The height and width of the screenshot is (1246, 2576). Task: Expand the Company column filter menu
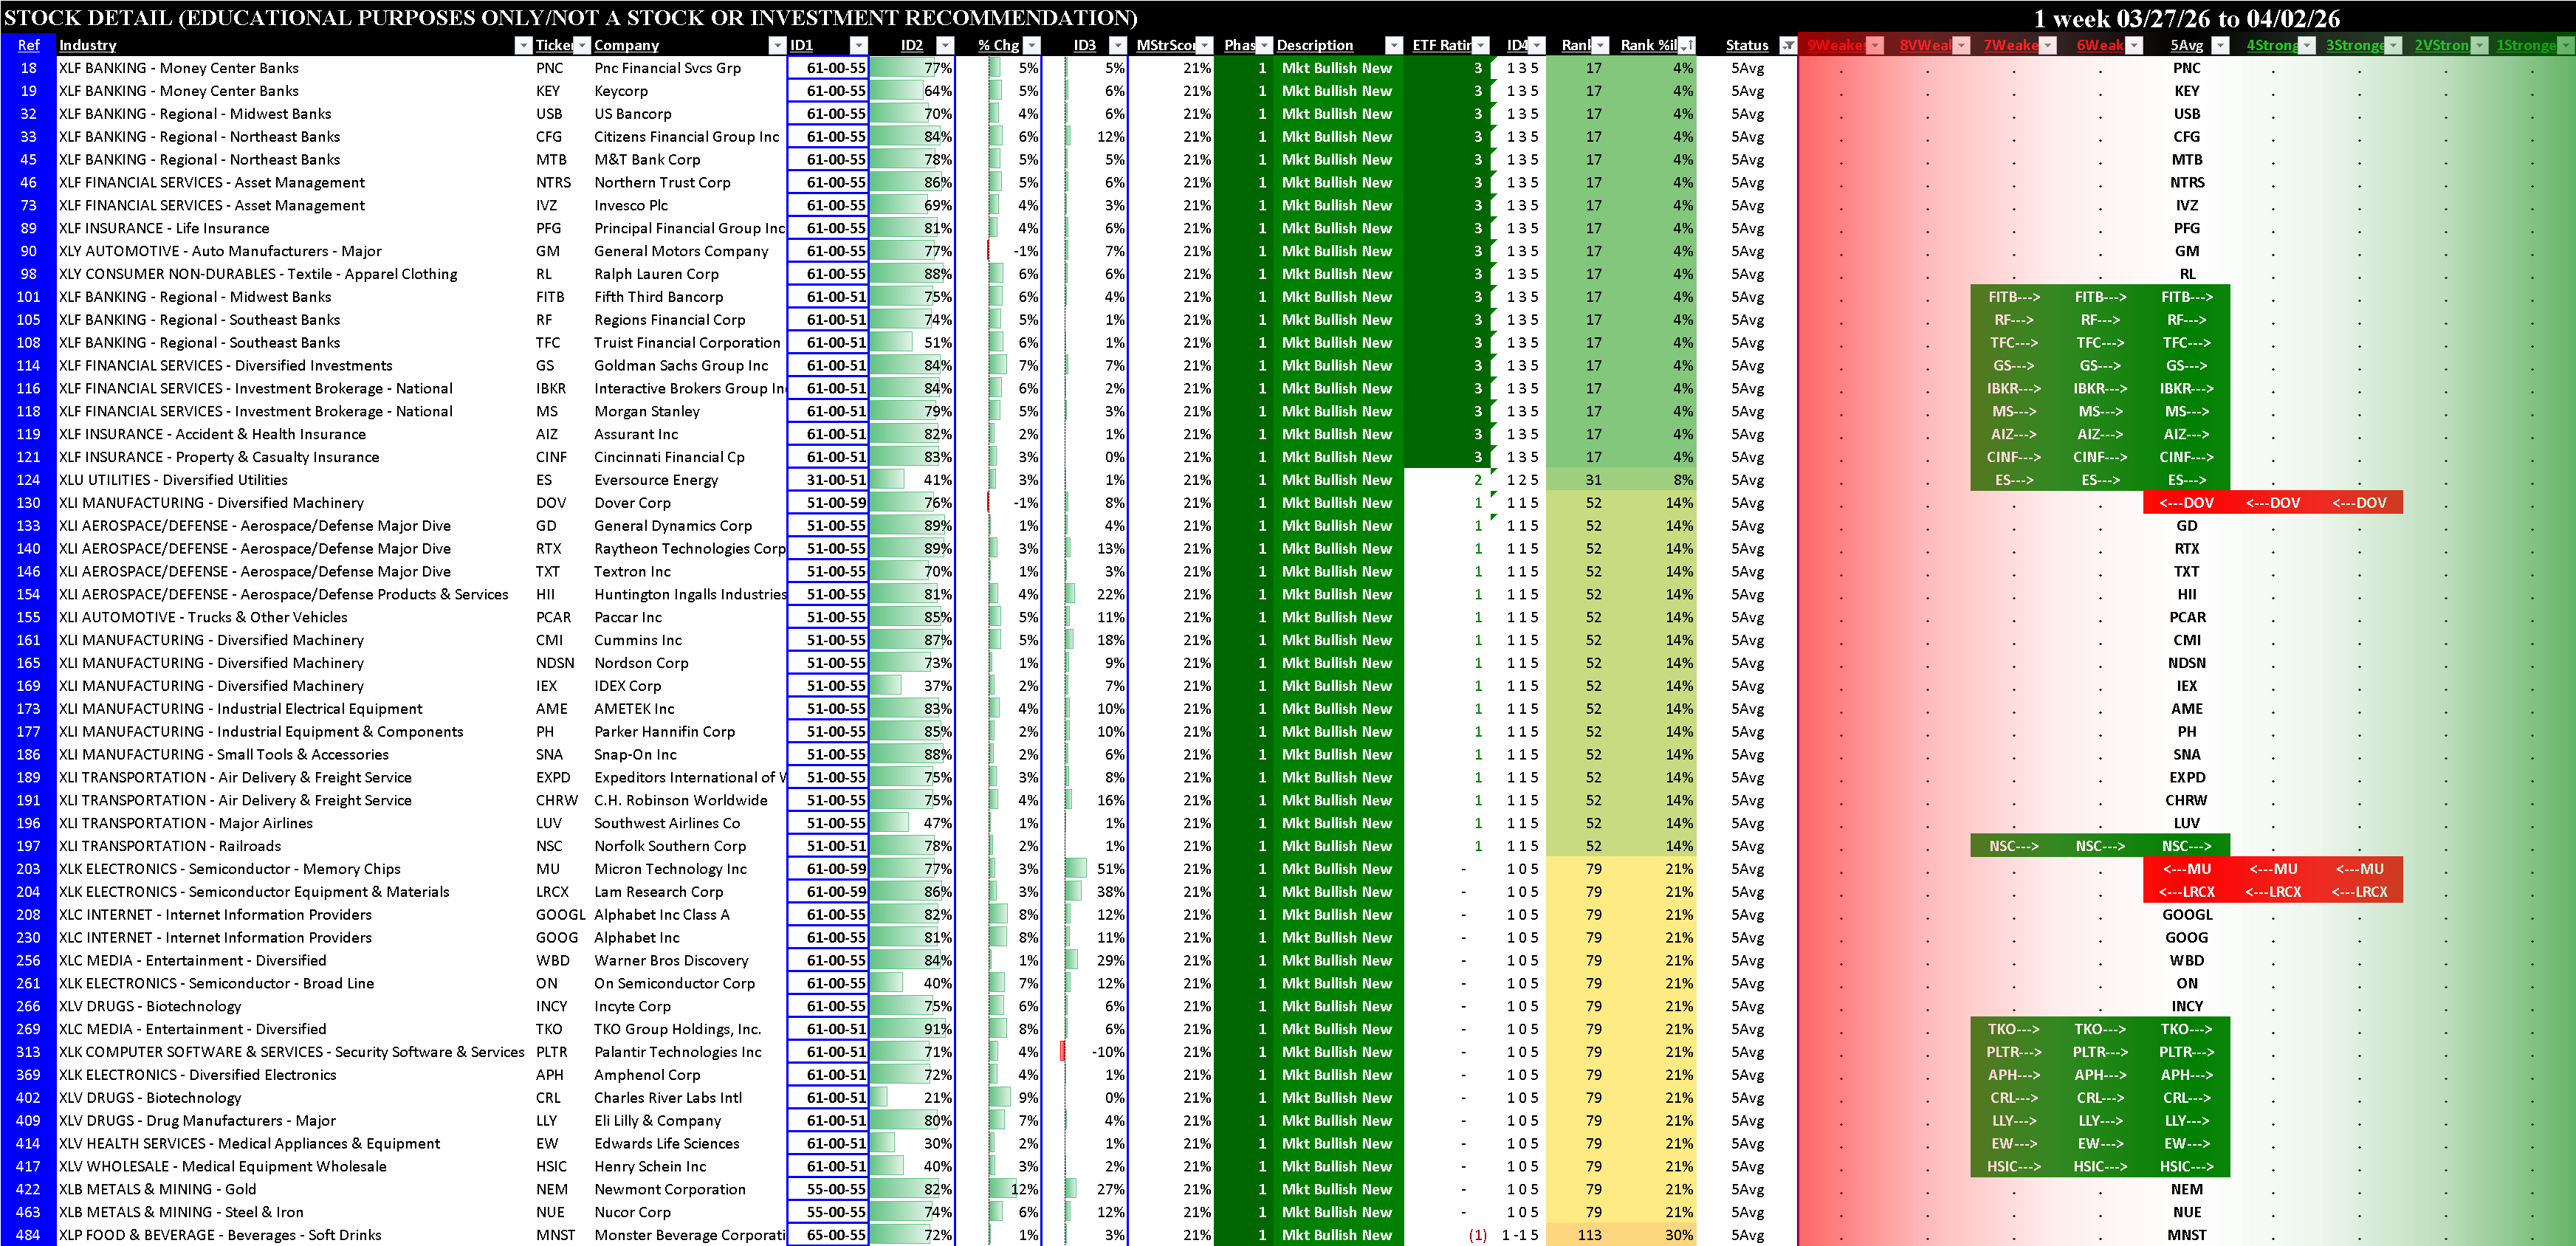point(777,45)
